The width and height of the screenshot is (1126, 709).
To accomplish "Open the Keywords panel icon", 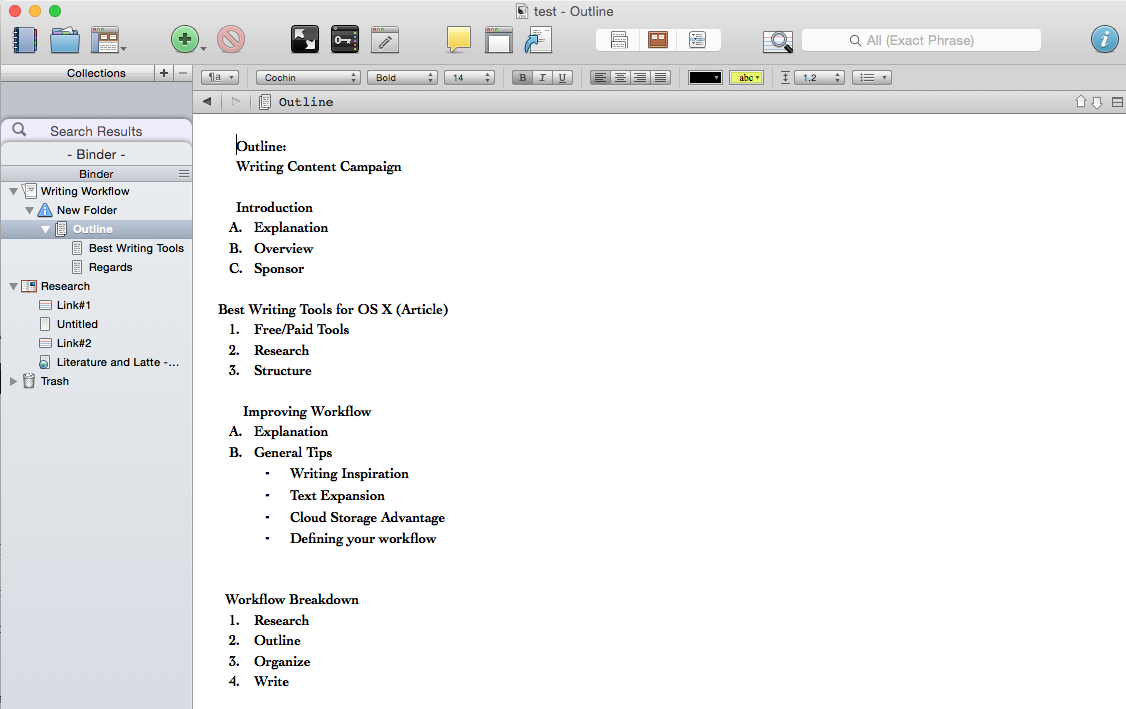I will pyautogui.click(x=345, y=40).
